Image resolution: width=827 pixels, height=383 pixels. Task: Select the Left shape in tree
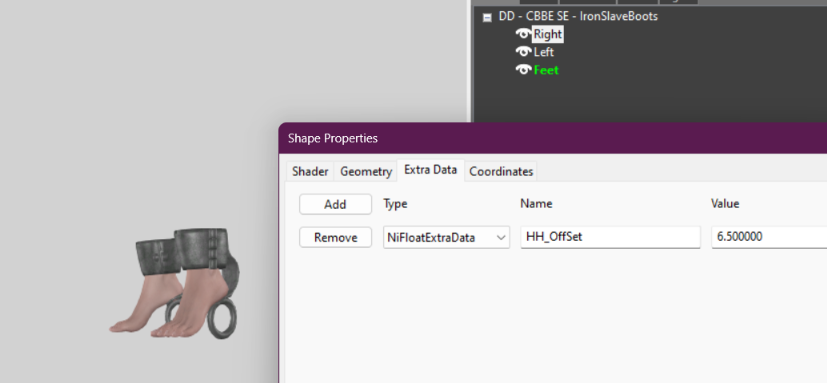544,52
